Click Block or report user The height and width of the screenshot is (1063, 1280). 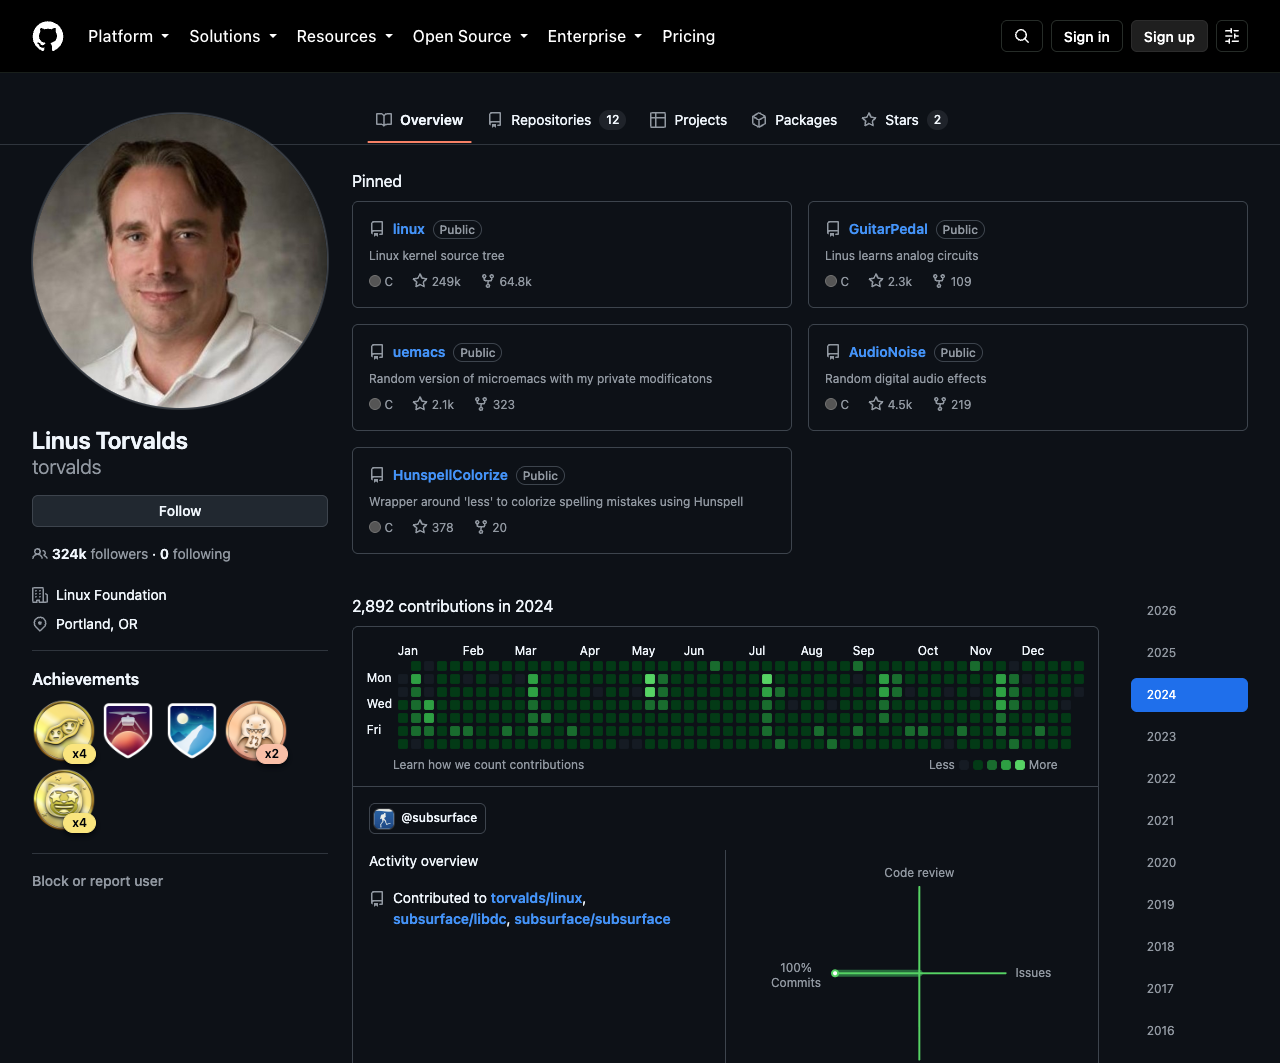click(97, 881)
